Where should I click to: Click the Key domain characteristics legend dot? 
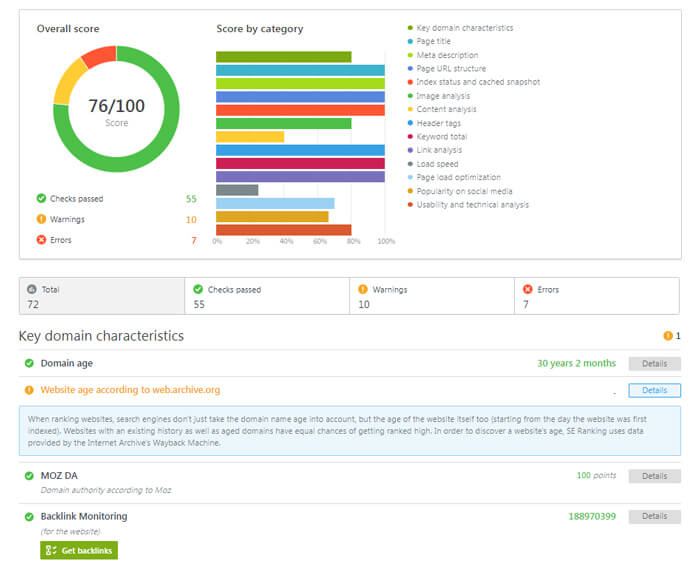[410, 28]
